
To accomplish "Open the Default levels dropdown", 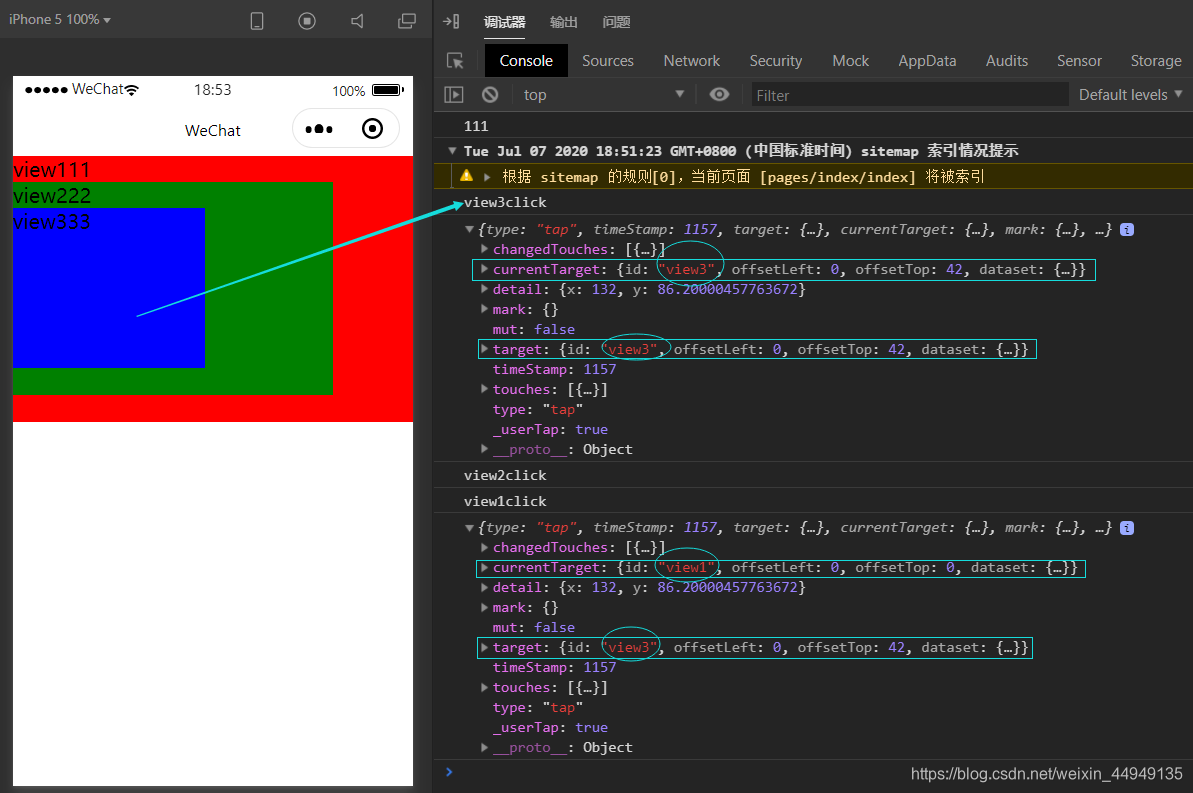I will coord(1131,94).
